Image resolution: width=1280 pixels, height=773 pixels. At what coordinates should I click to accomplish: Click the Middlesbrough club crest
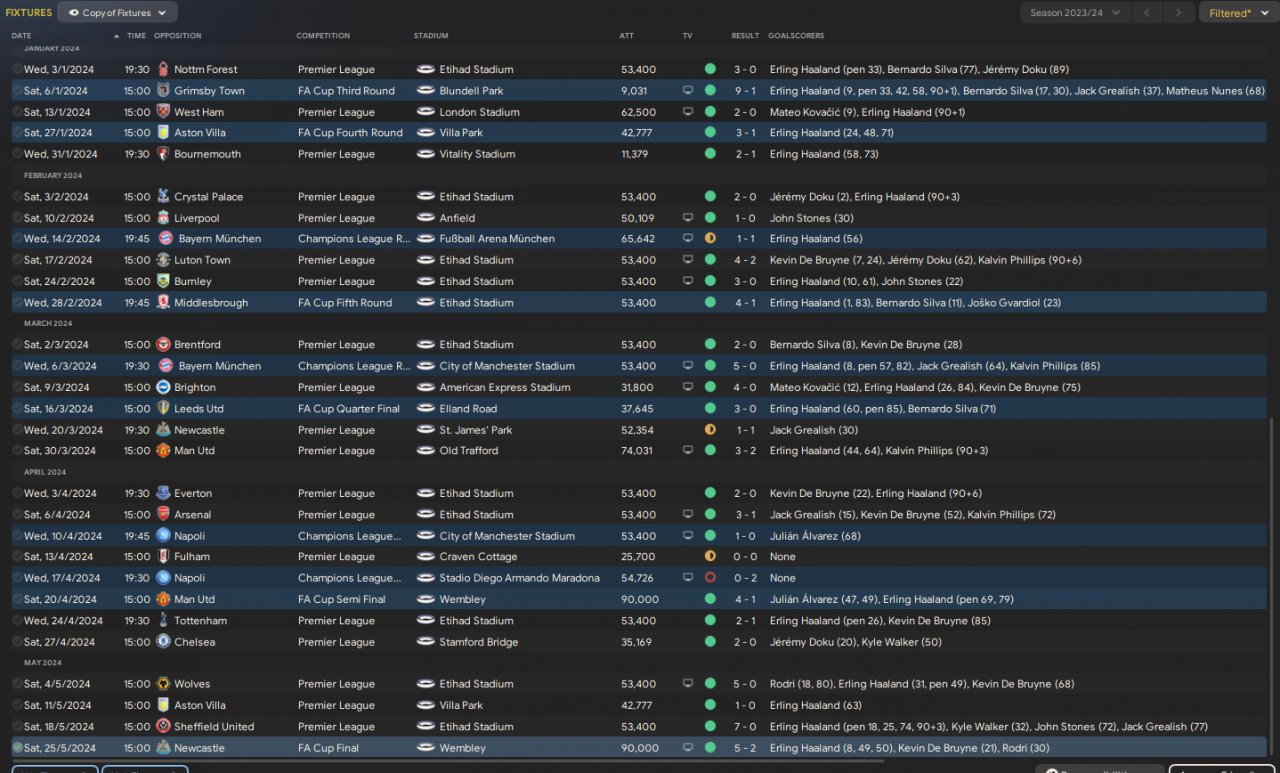163,303
